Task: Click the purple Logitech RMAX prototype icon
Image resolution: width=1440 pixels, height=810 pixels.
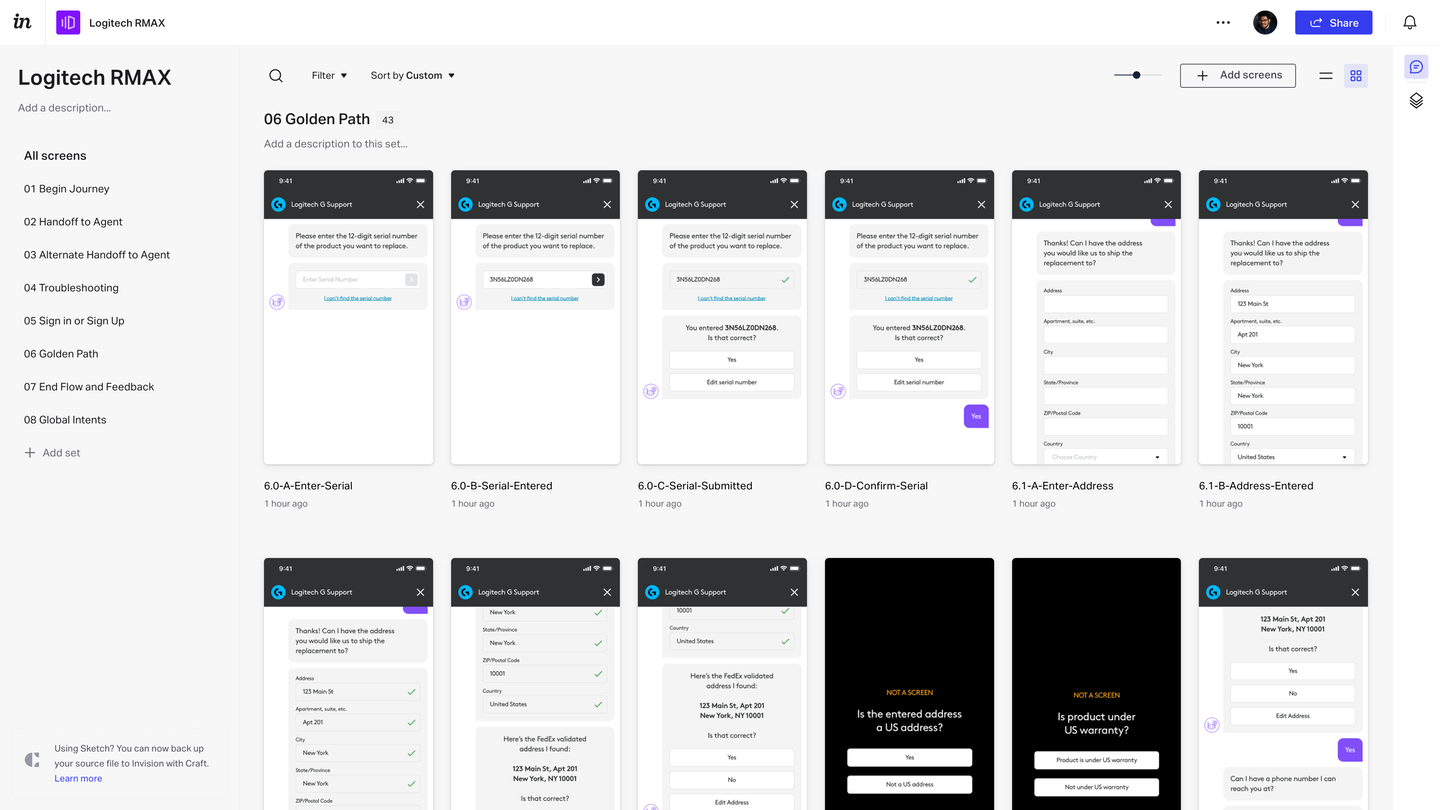Action: [x=68, y=22]
